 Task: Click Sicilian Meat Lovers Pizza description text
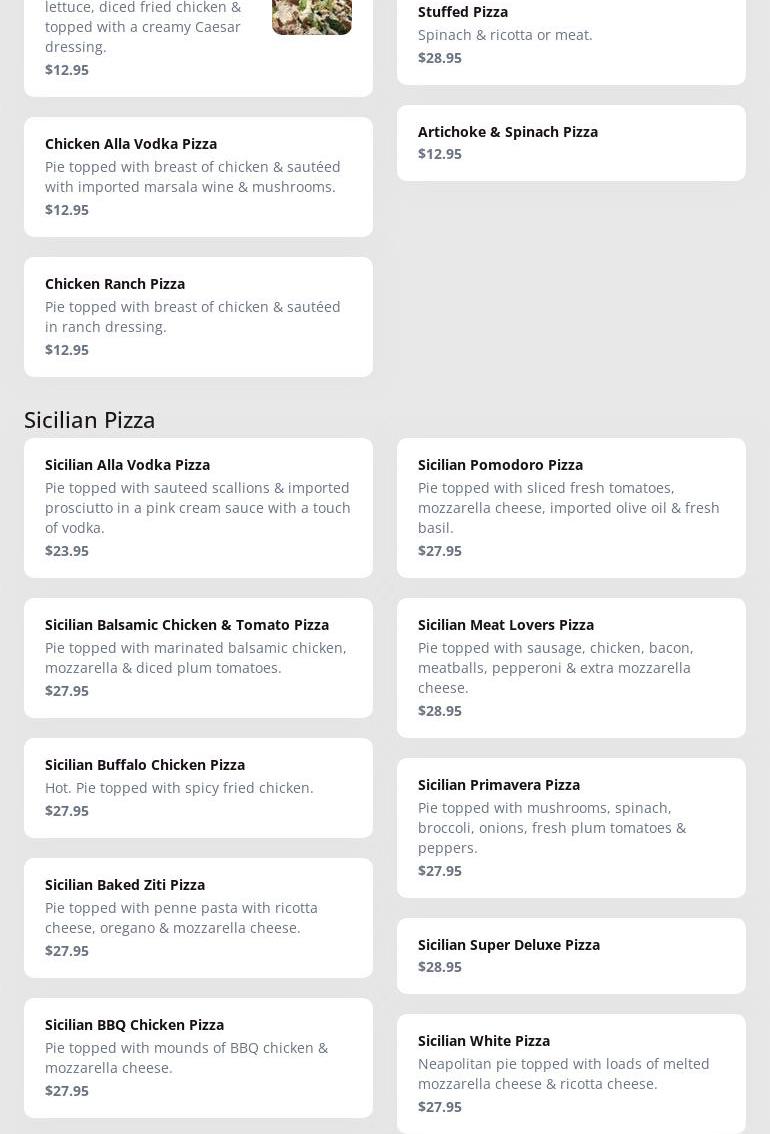click(555, 668)
